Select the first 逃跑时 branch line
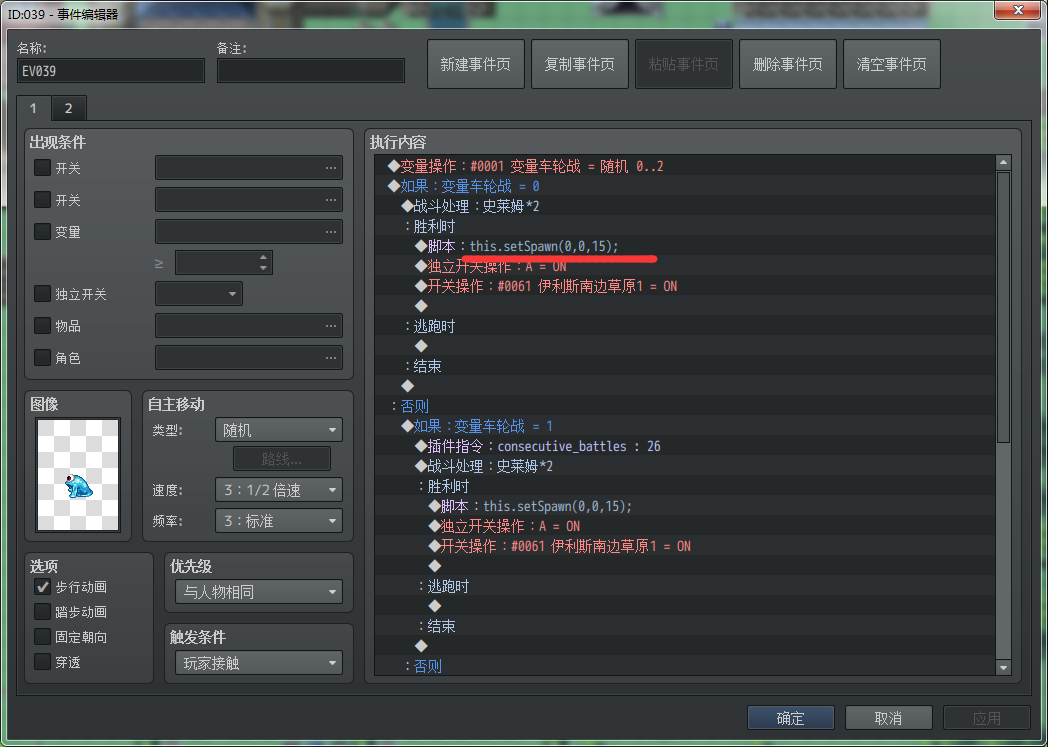The height and width of the screenshot is (747, 1048). pyautogui.click(x=684, y=326)
